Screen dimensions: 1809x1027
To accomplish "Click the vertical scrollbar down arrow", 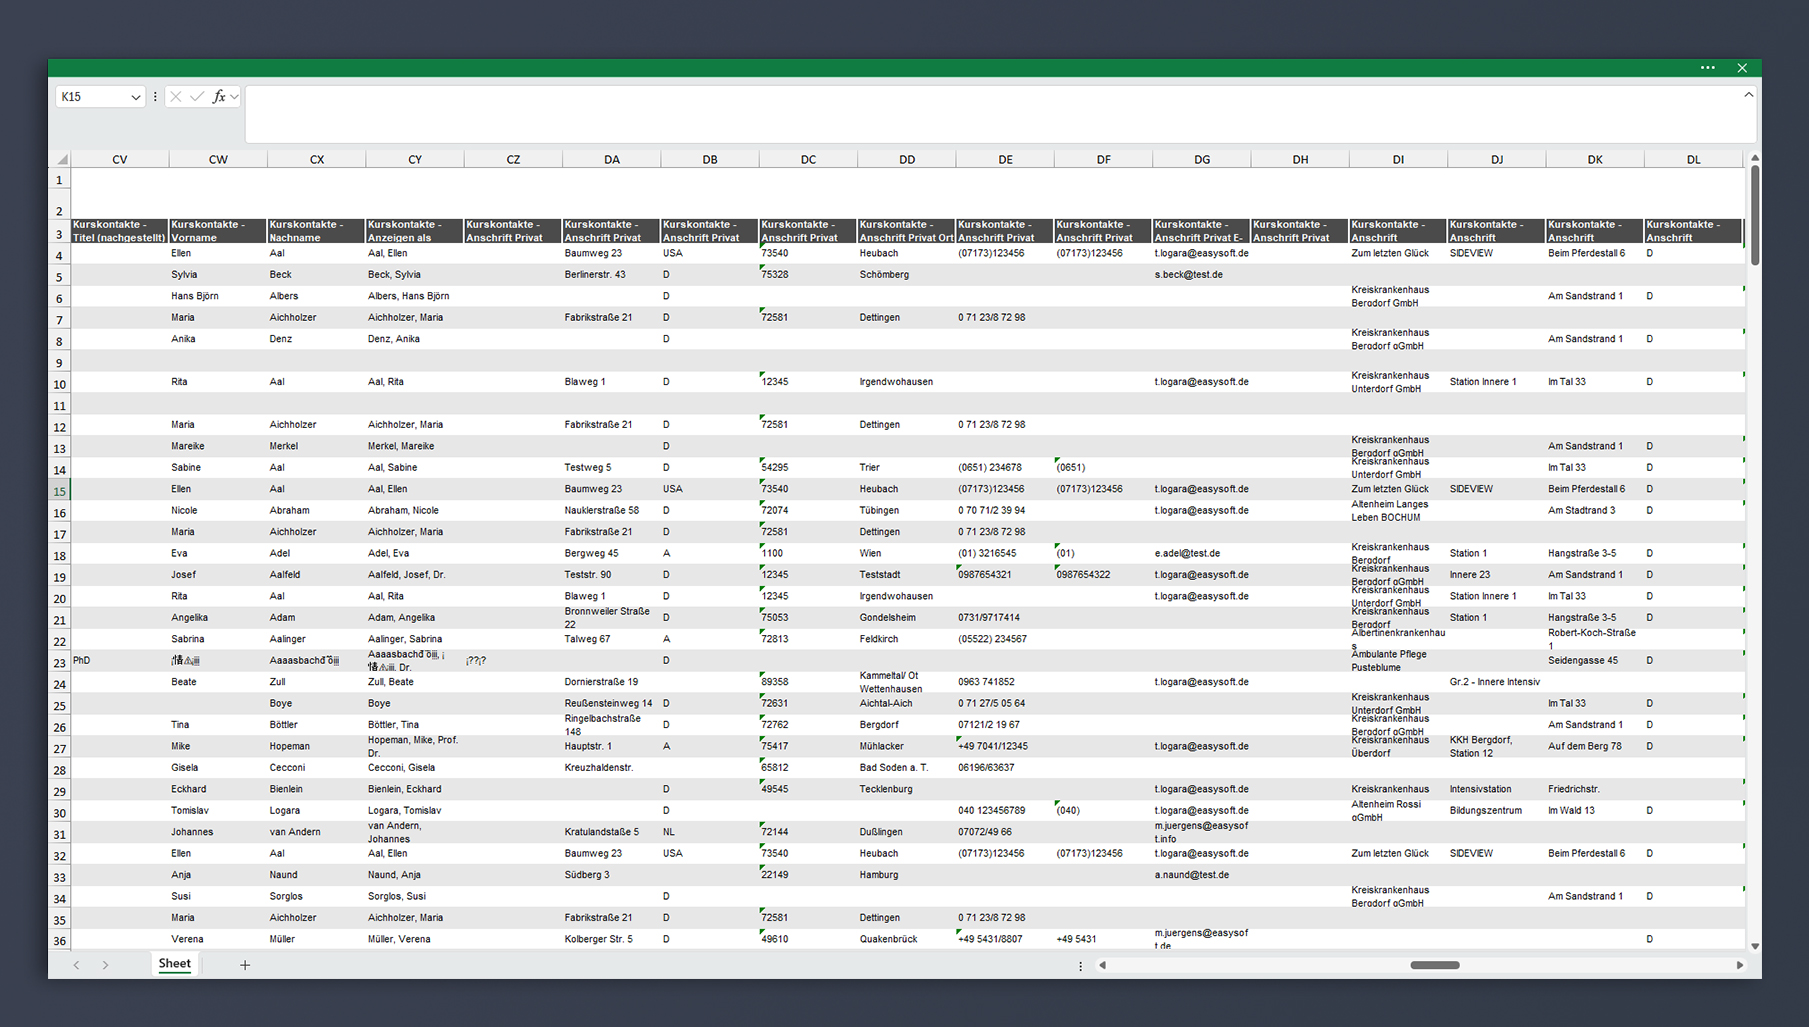I will point(1755,945).
